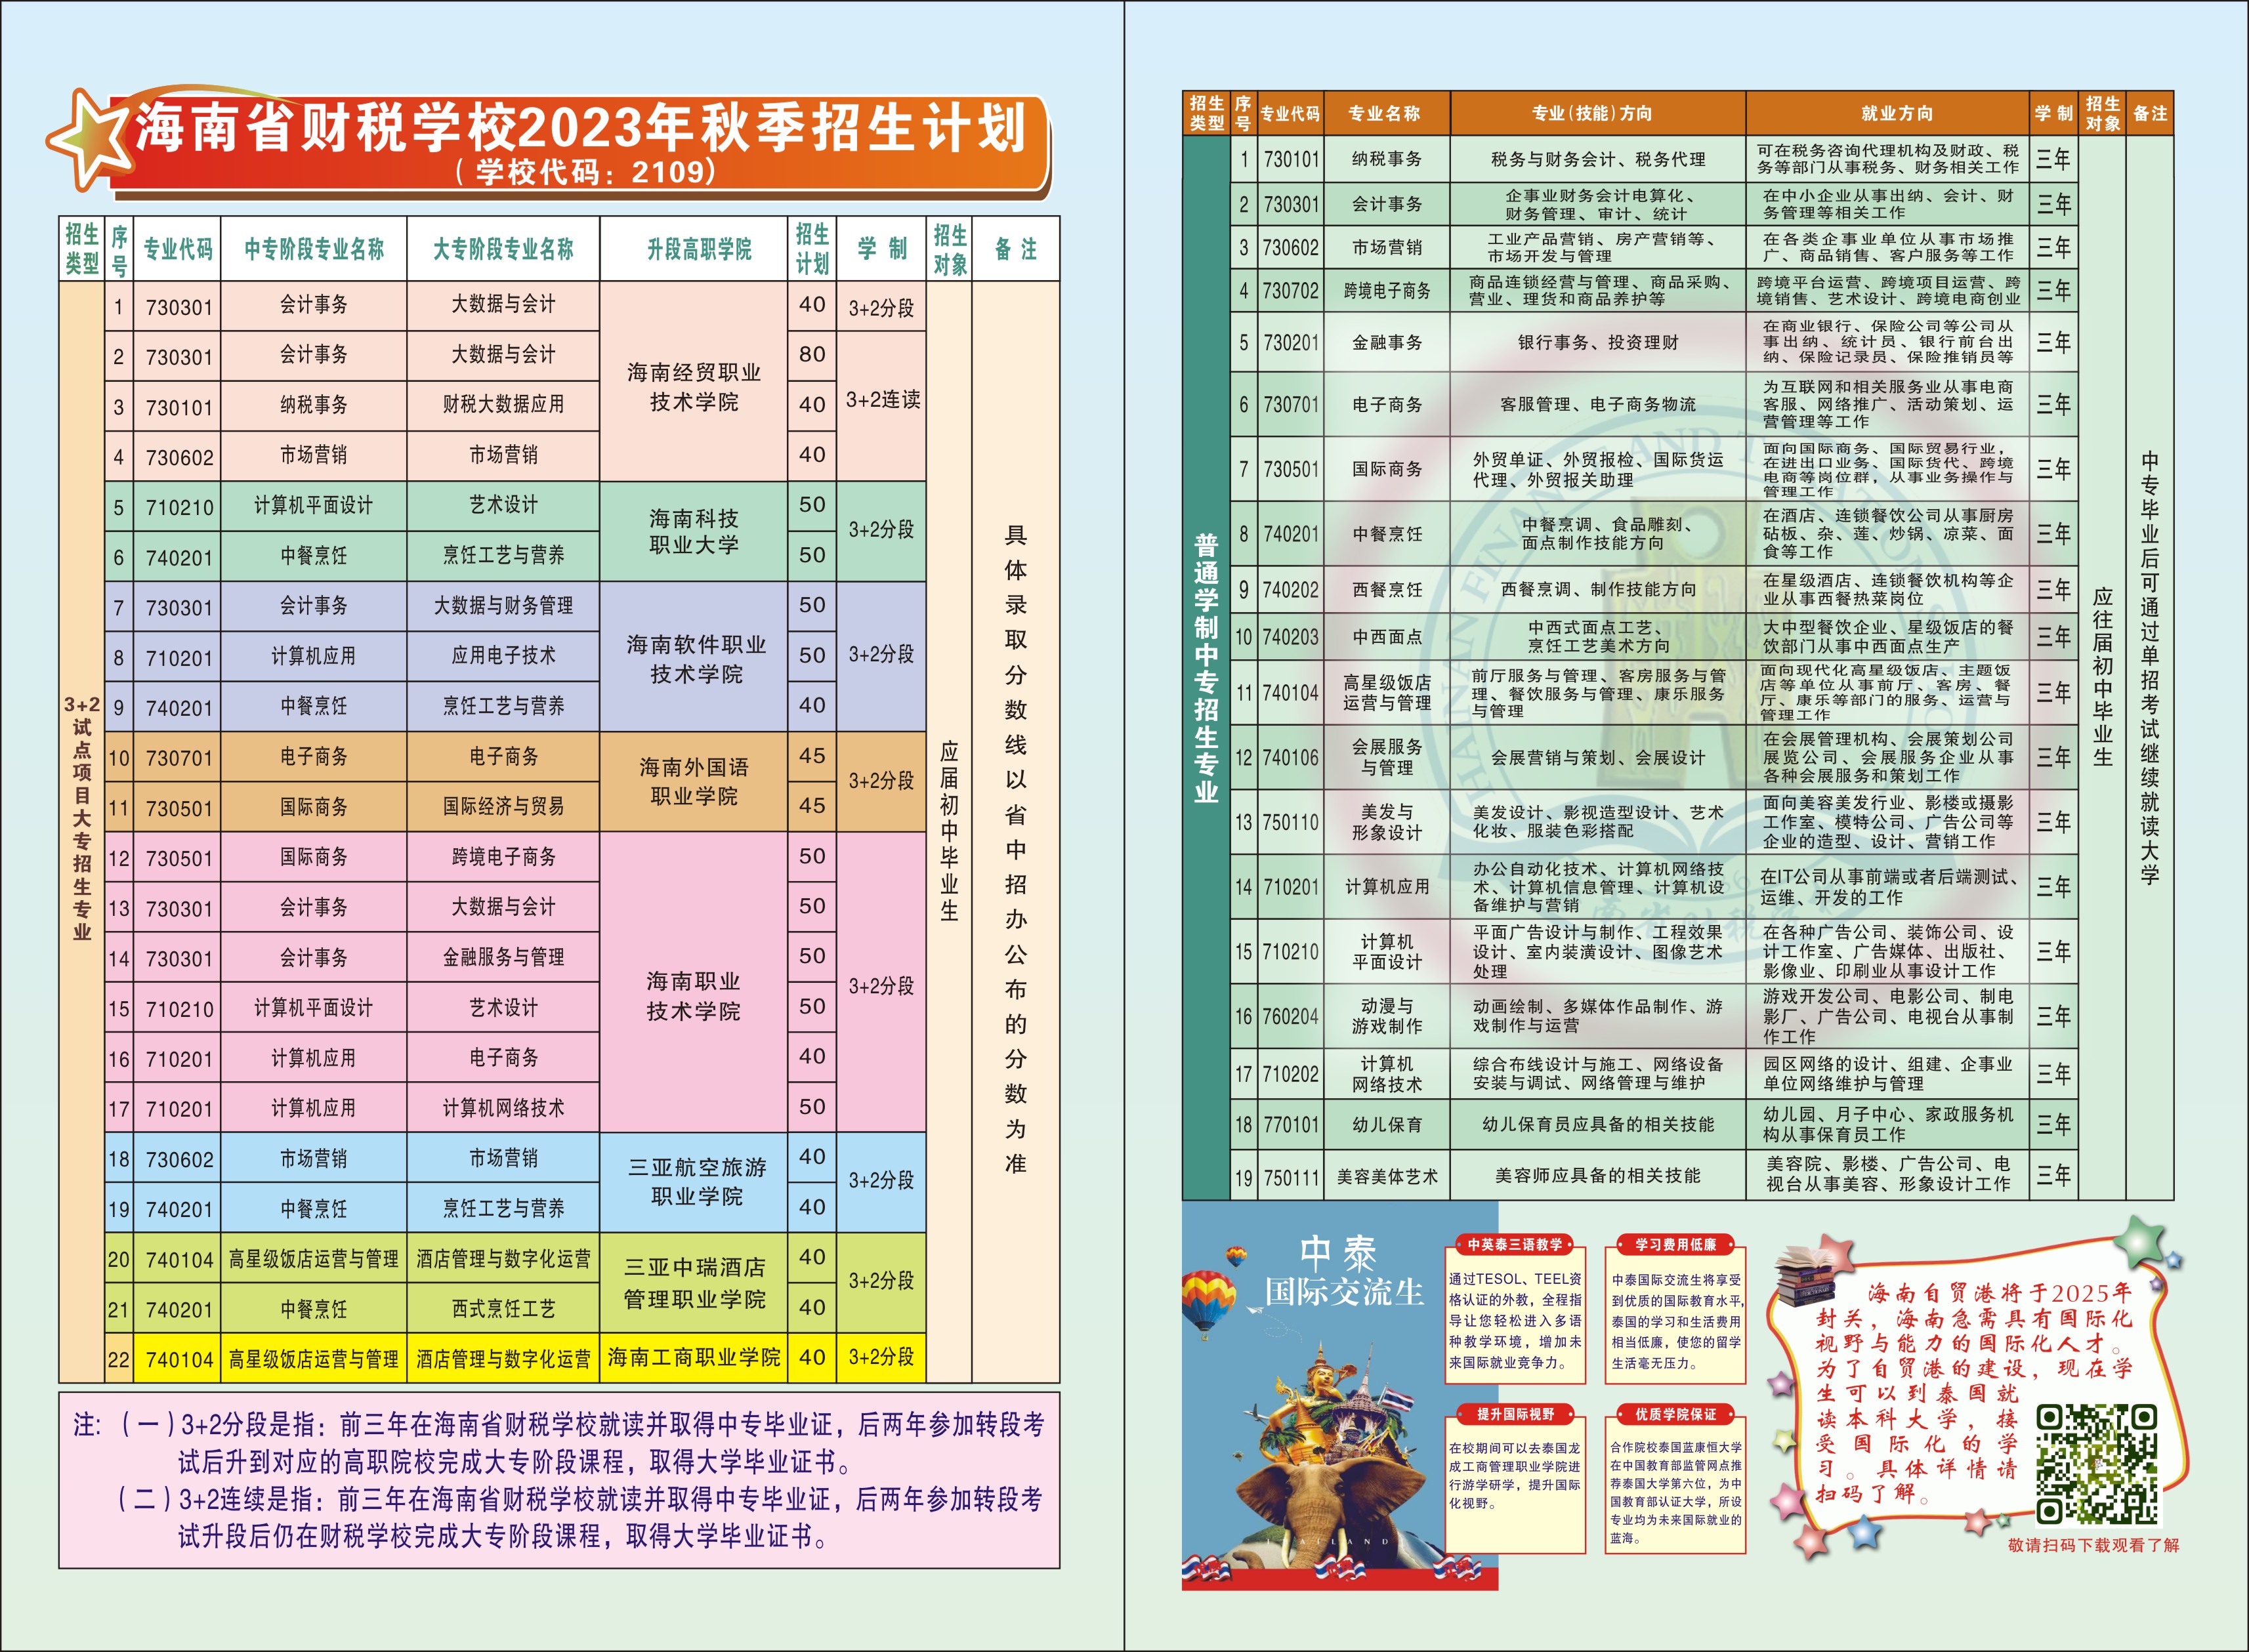The image size is (2249, 1652).
Task: Click the major code 730702
Action: (x=1290, y=291)
